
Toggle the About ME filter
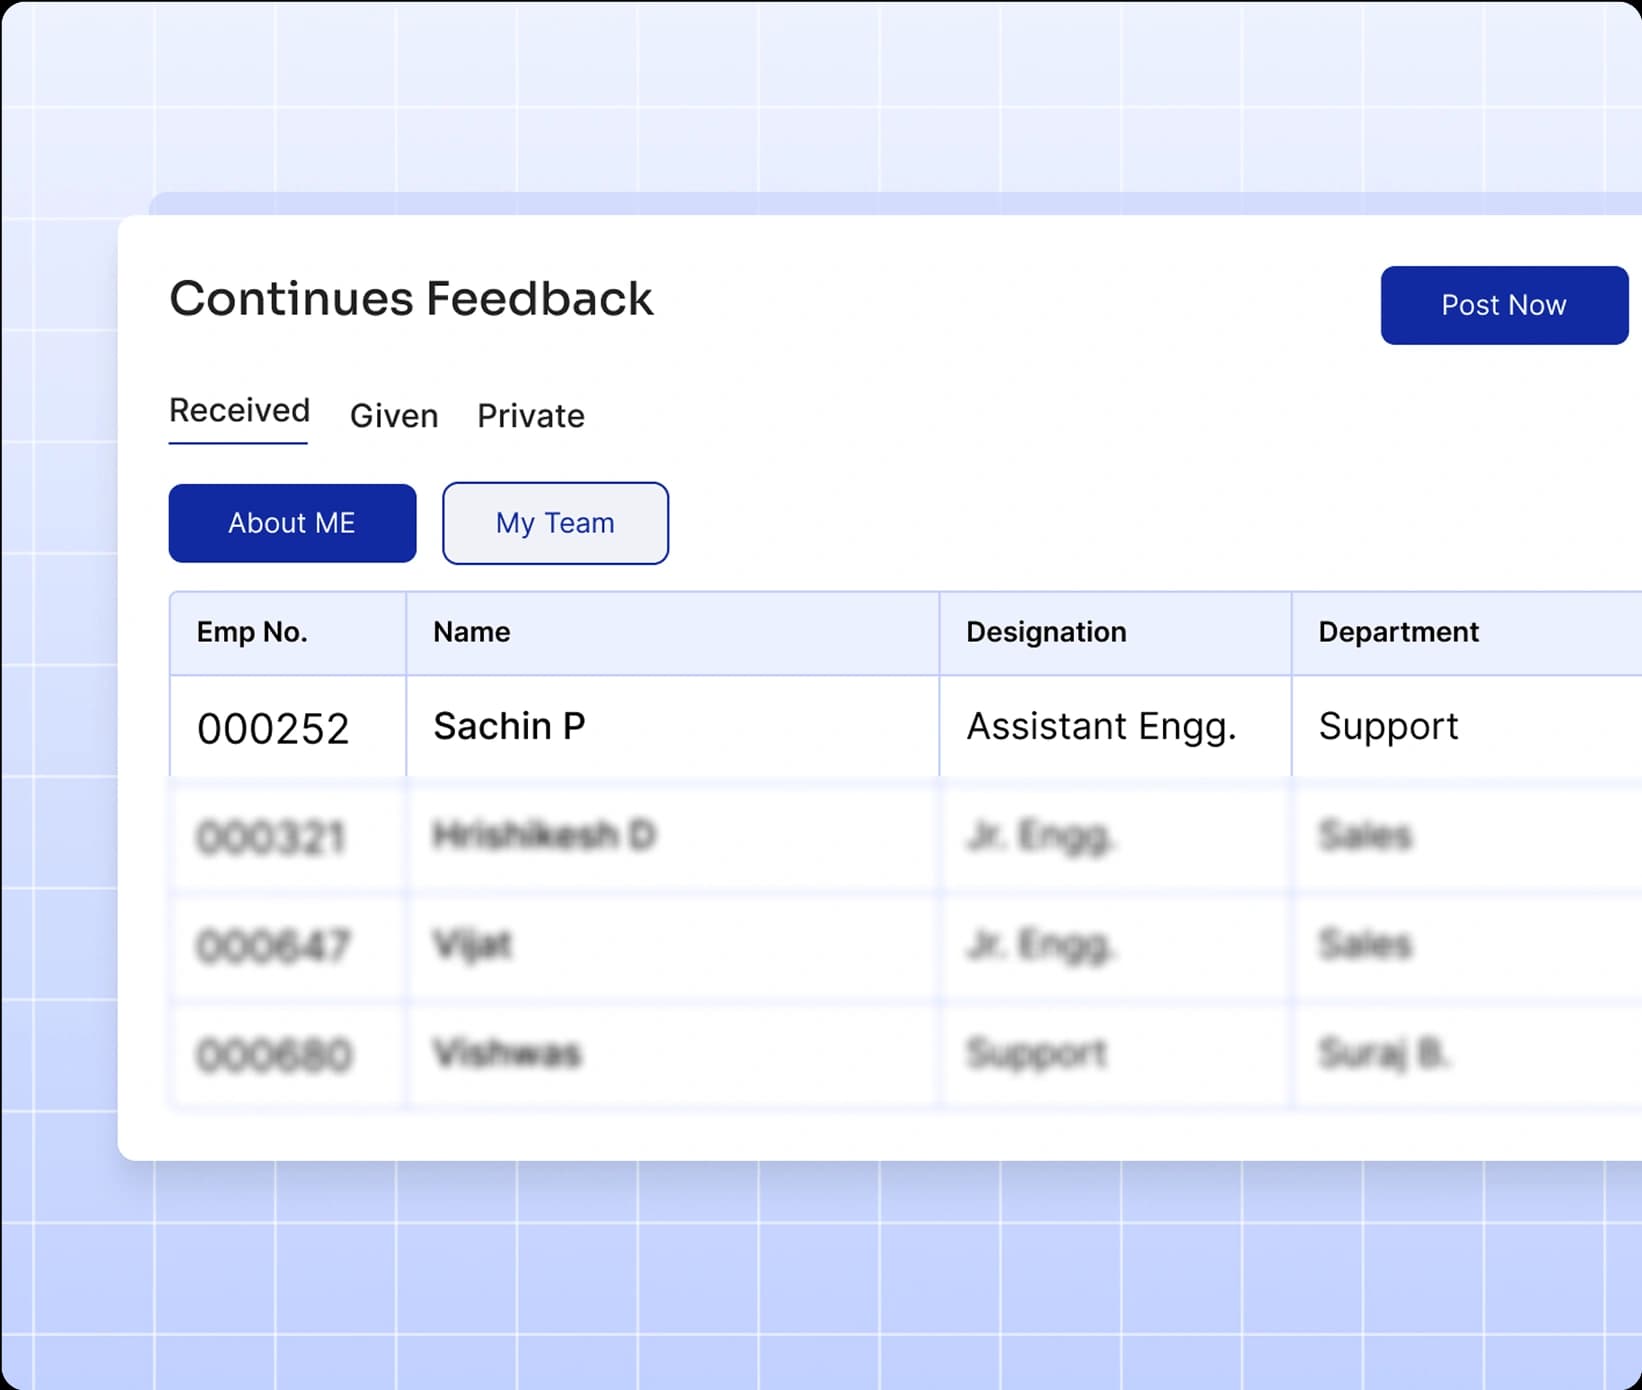[x=292, y=522]
